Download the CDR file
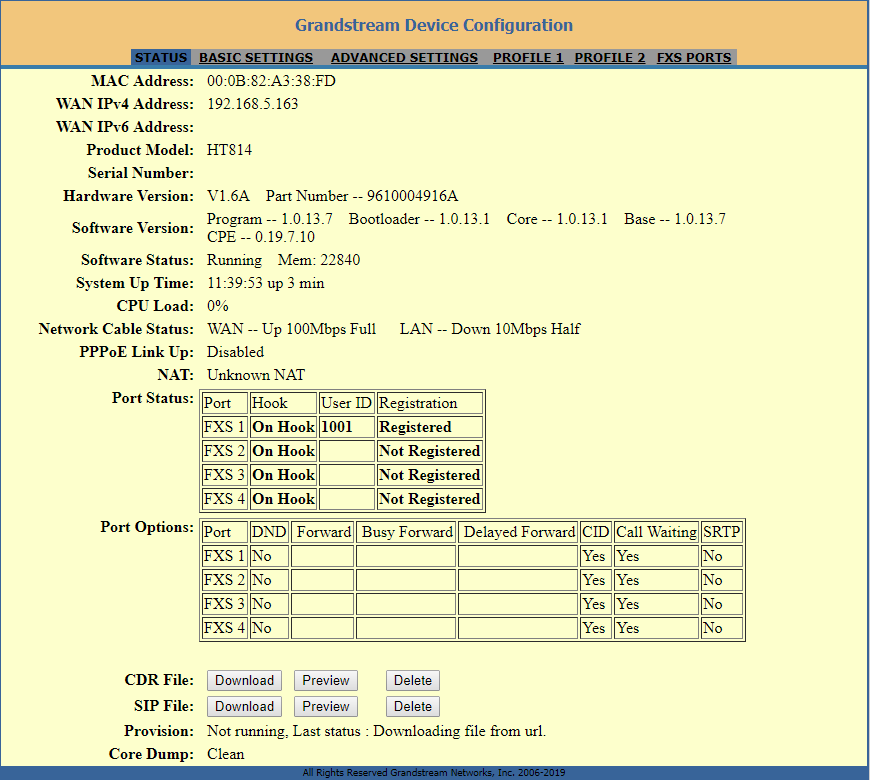 click(x=244, y=681)
